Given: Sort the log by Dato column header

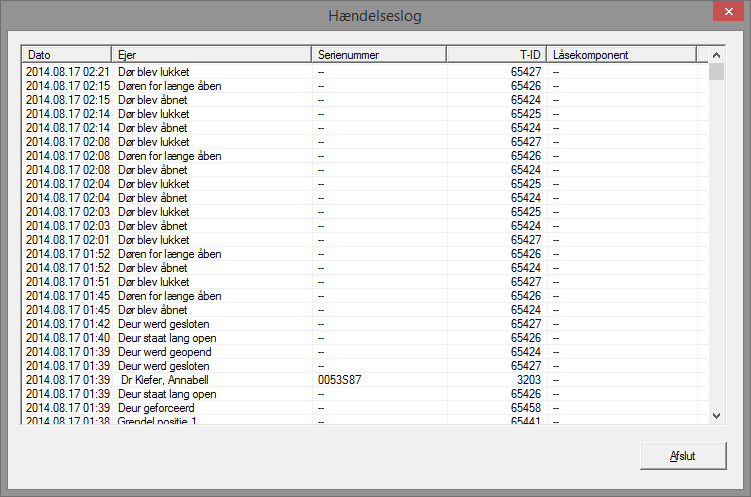Looking at the screenshot, I should 66,55.
